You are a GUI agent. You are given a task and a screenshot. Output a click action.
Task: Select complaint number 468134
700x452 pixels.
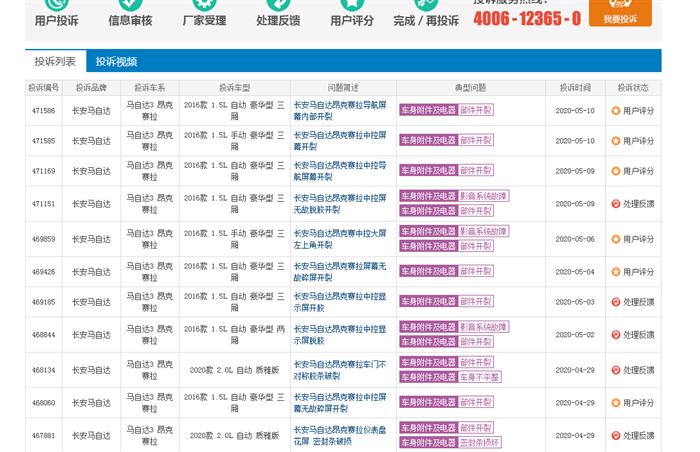point(44,370)
